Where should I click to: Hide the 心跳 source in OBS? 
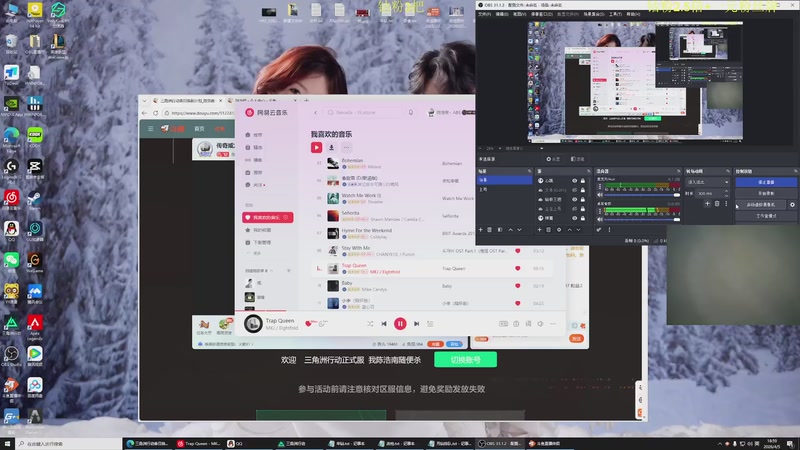pyautogui.click(x=574, y=181)
